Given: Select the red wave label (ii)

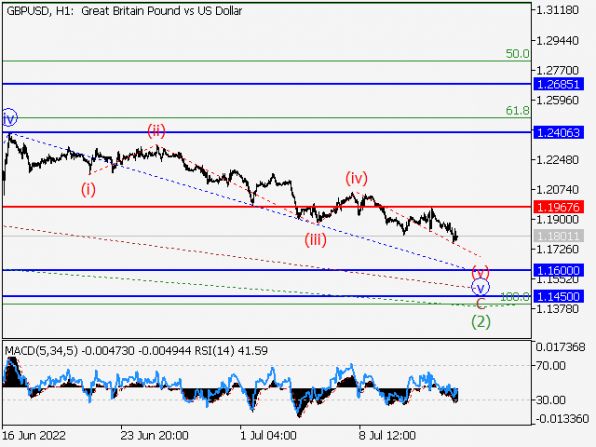Looking at the screenshot, I should [x=157, y=131].
